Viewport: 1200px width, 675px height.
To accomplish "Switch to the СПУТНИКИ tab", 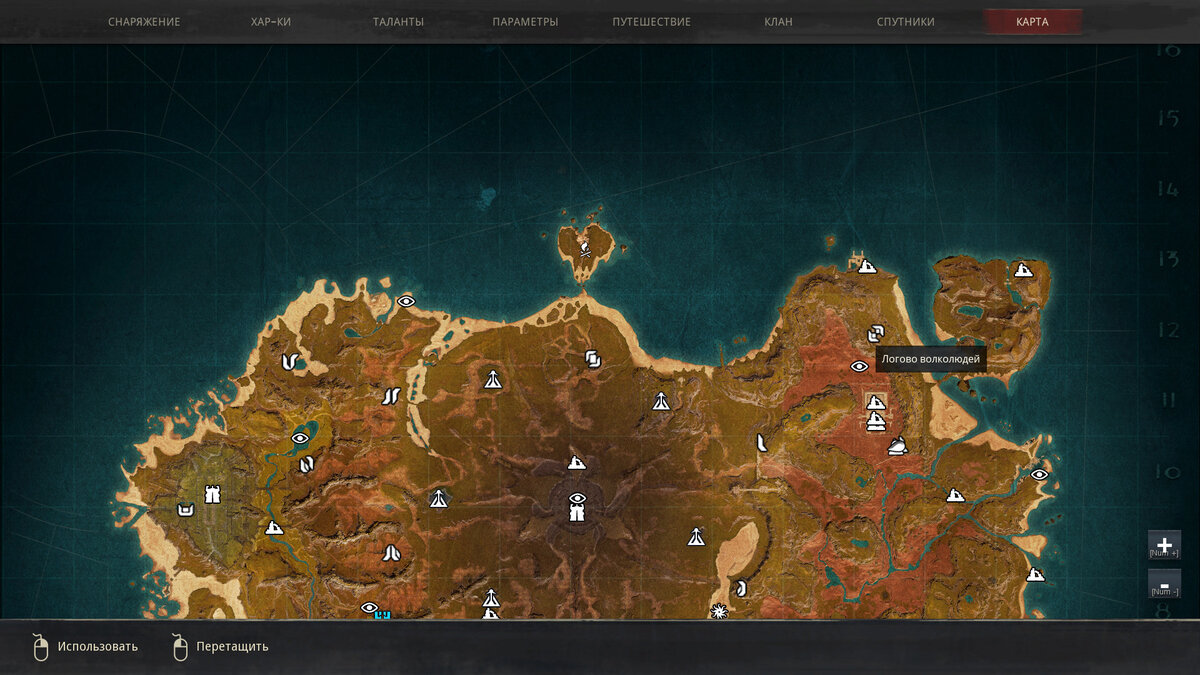I will coord(905,22).
